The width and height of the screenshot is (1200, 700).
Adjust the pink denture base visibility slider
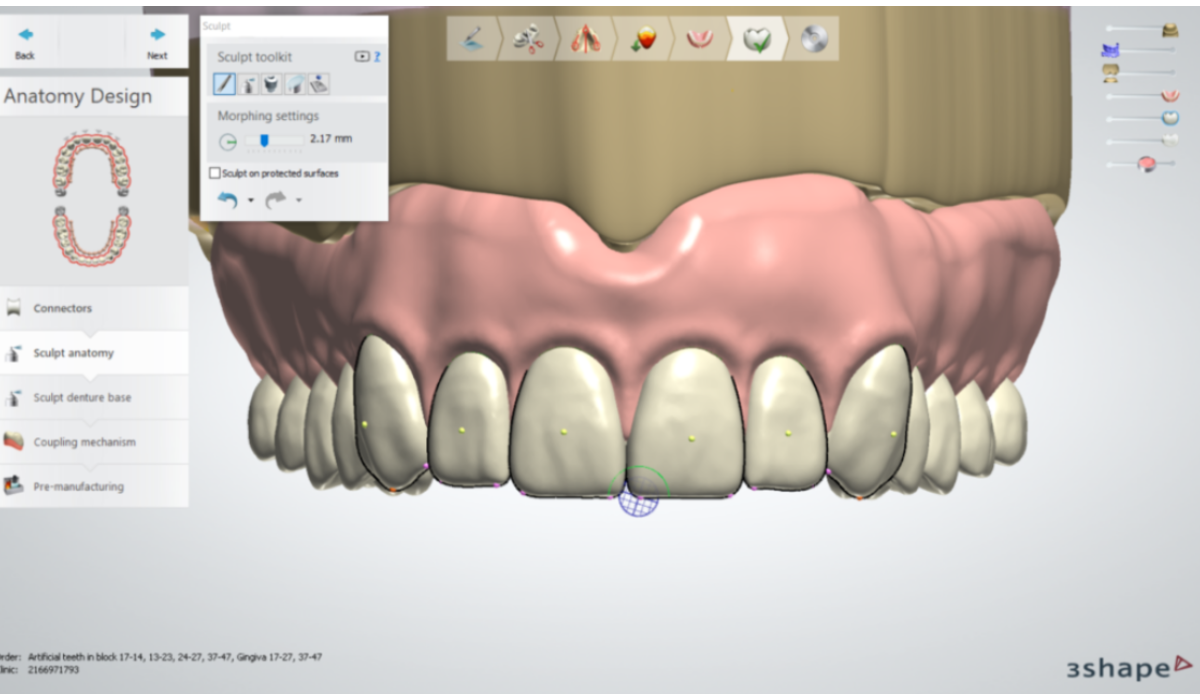[x=1170, y=96]
